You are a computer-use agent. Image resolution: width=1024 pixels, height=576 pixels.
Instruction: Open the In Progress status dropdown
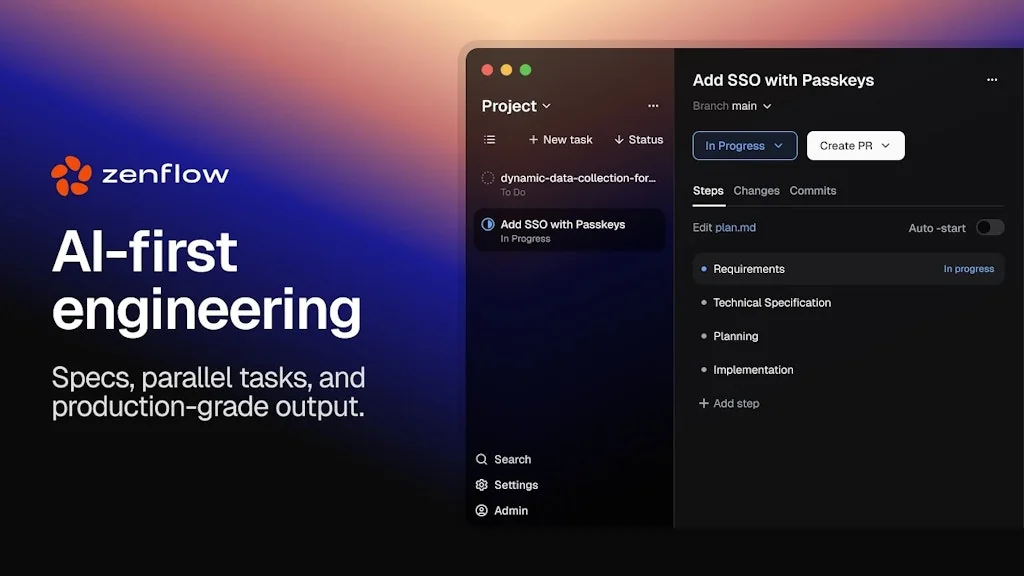point(744,146)
